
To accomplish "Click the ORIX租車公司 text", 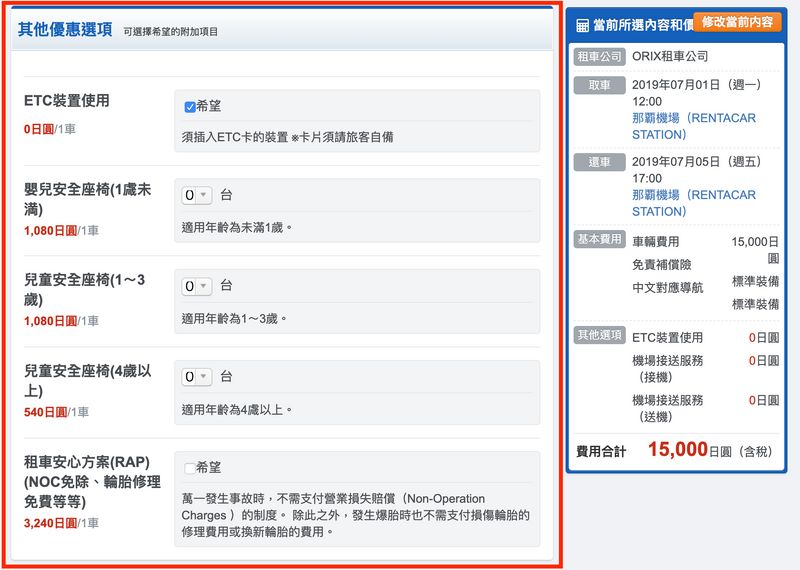I will click(x=670, y=56).
